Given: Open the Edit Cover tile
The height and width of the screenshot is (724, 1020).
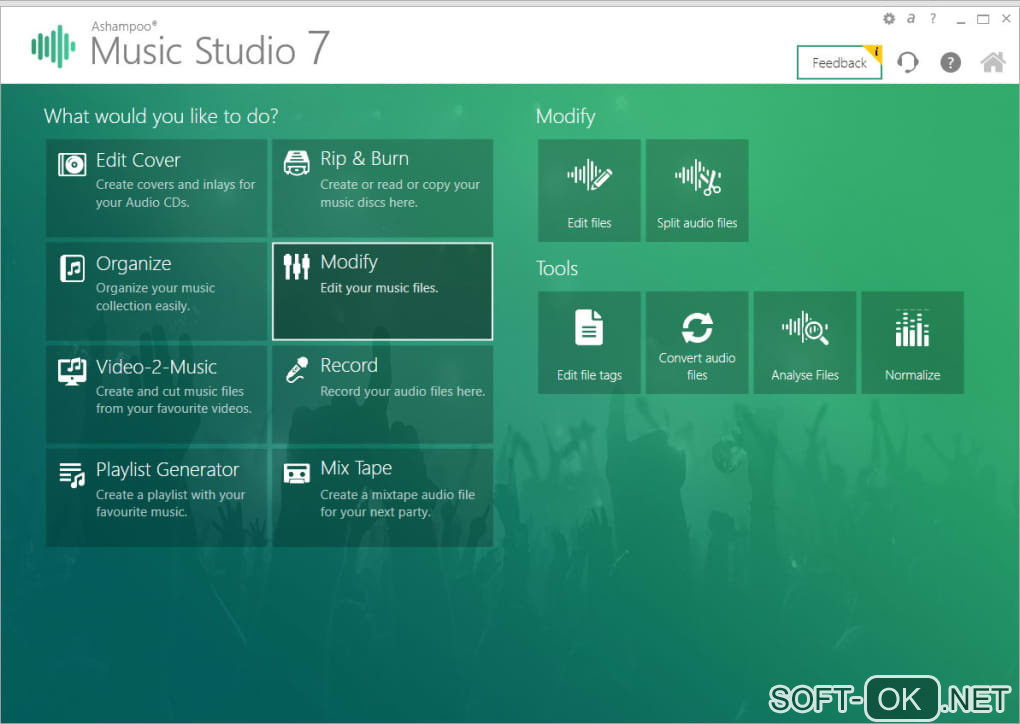Looking at the screenshot, I should (156, 188).
